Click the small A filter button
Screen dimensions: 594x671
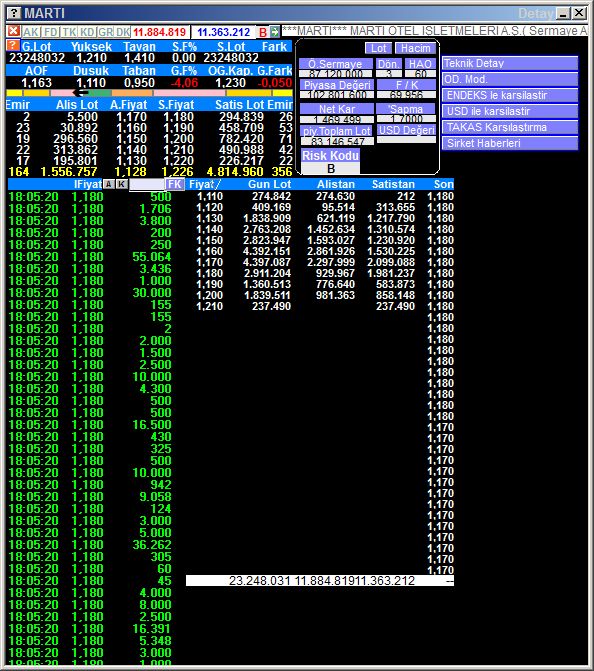(109, 184)
